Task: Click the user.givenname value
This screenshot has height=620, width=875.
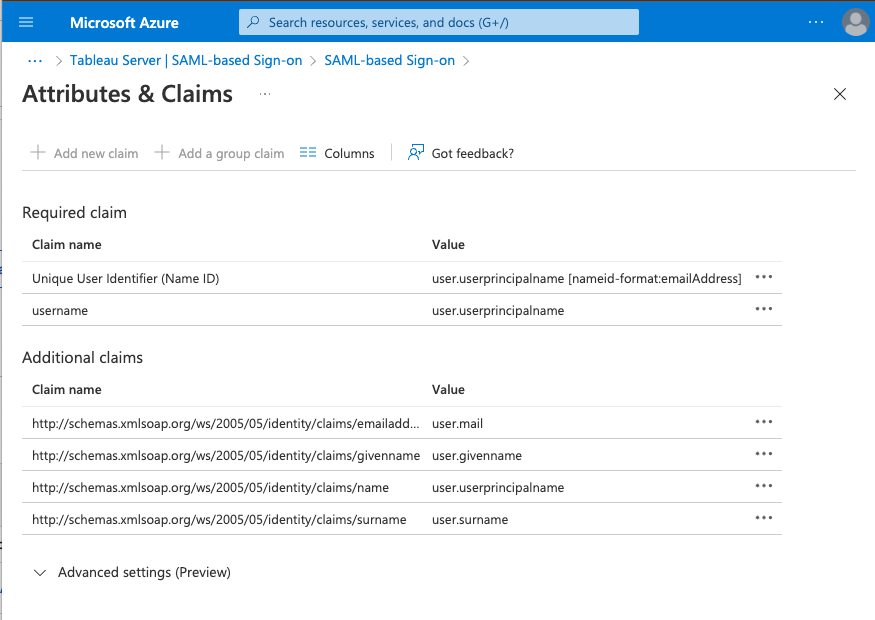Action: 477,455
